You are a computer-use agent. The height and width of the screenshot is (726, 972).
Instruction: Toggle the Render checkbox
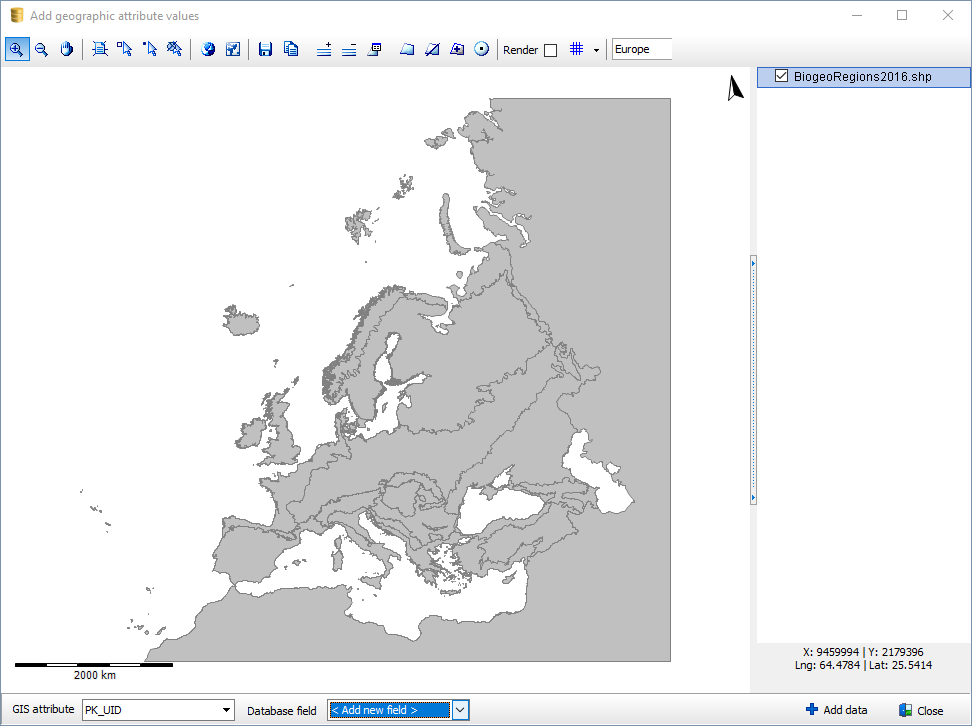pyautogui.click(x=550, y=50)
